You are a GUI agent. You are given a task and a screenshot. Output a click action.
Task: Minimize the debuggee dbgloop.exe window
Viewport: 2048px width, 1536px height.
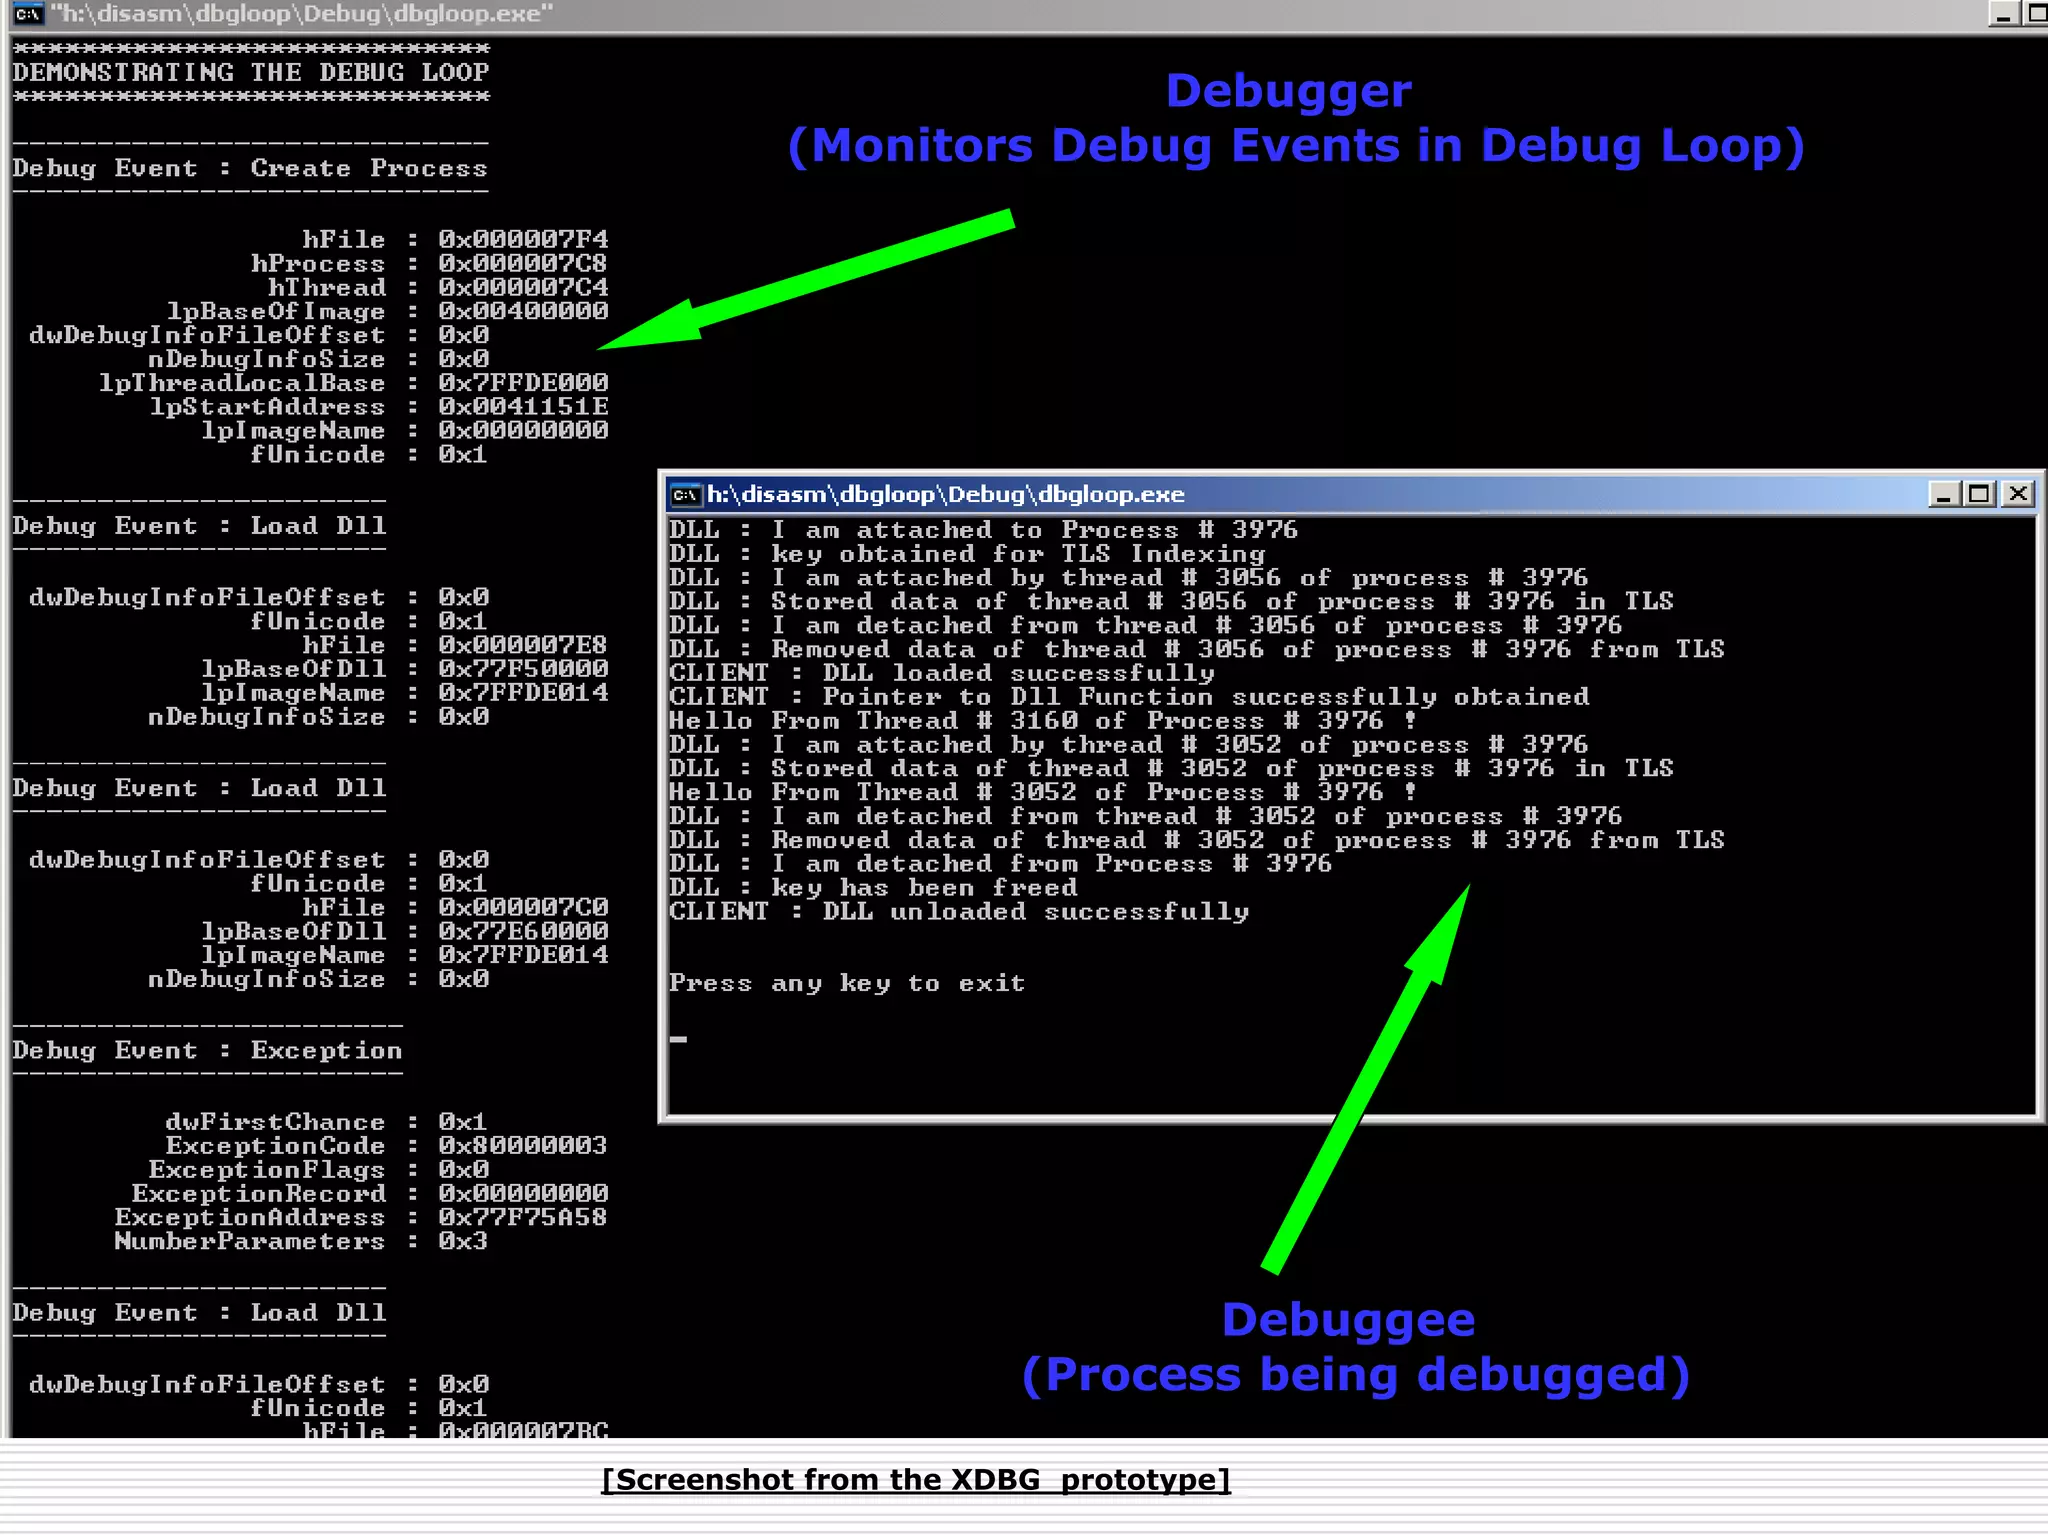[1943, 494]
